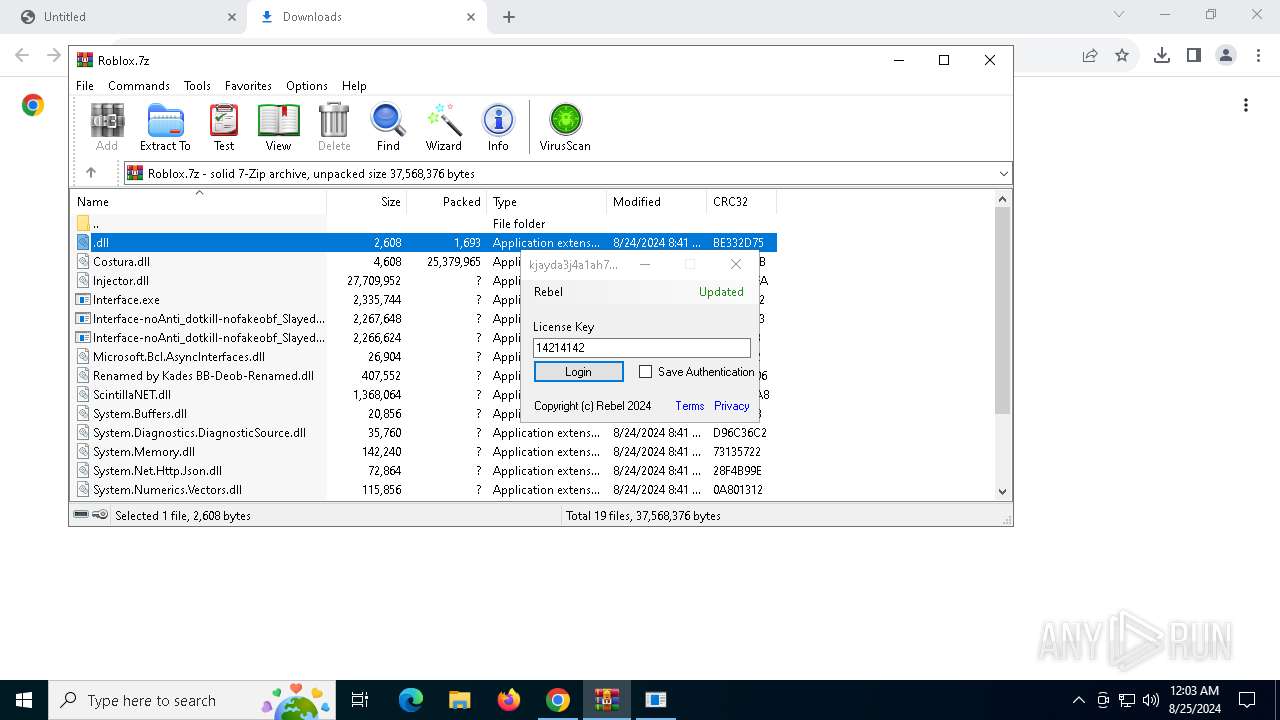
Task: Show archive Info
Action: pos(498,127)
